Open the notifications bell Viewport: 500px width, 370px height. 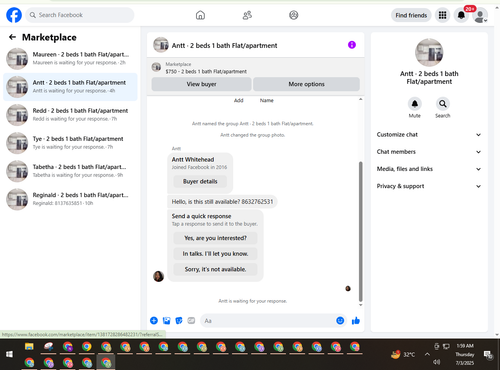pyautogui.click(x=461, y=15)
